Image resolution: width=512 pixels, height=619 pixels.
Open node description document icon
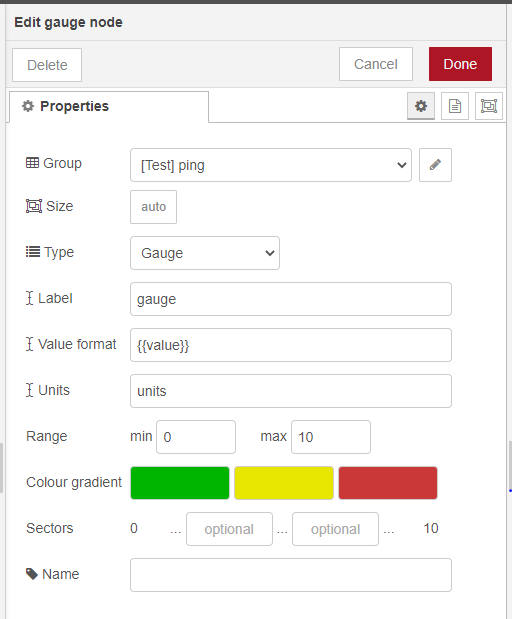(x=455, y=106)
